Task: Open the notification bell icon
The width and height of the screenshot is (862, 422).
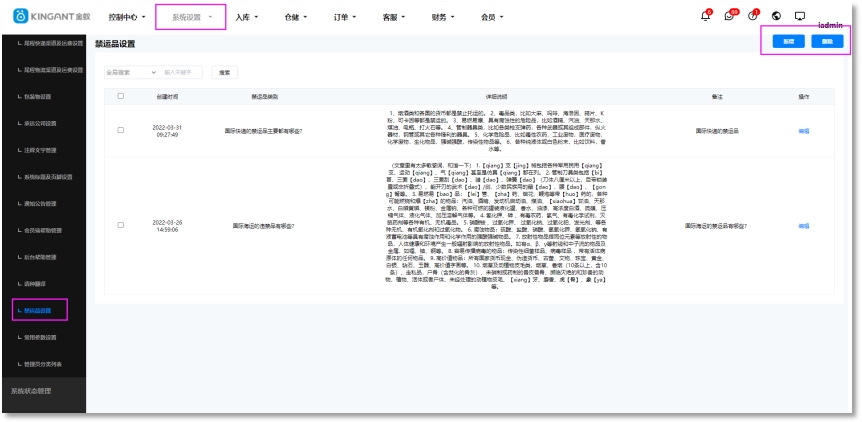Action: [x=705, y=16]
